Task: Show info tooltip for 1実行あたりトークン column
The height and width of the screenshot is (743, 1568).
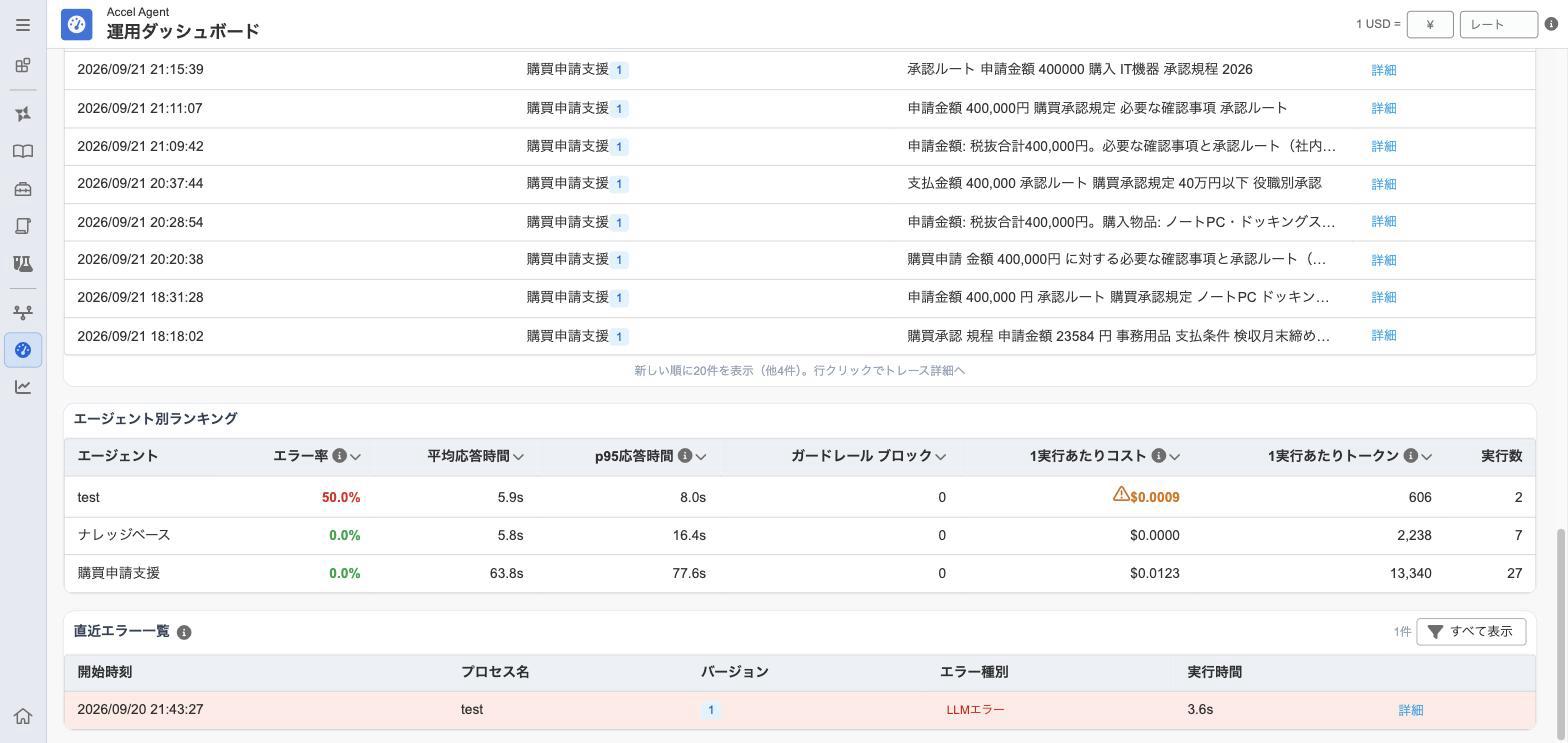Action: click(x=1410, y=456)
